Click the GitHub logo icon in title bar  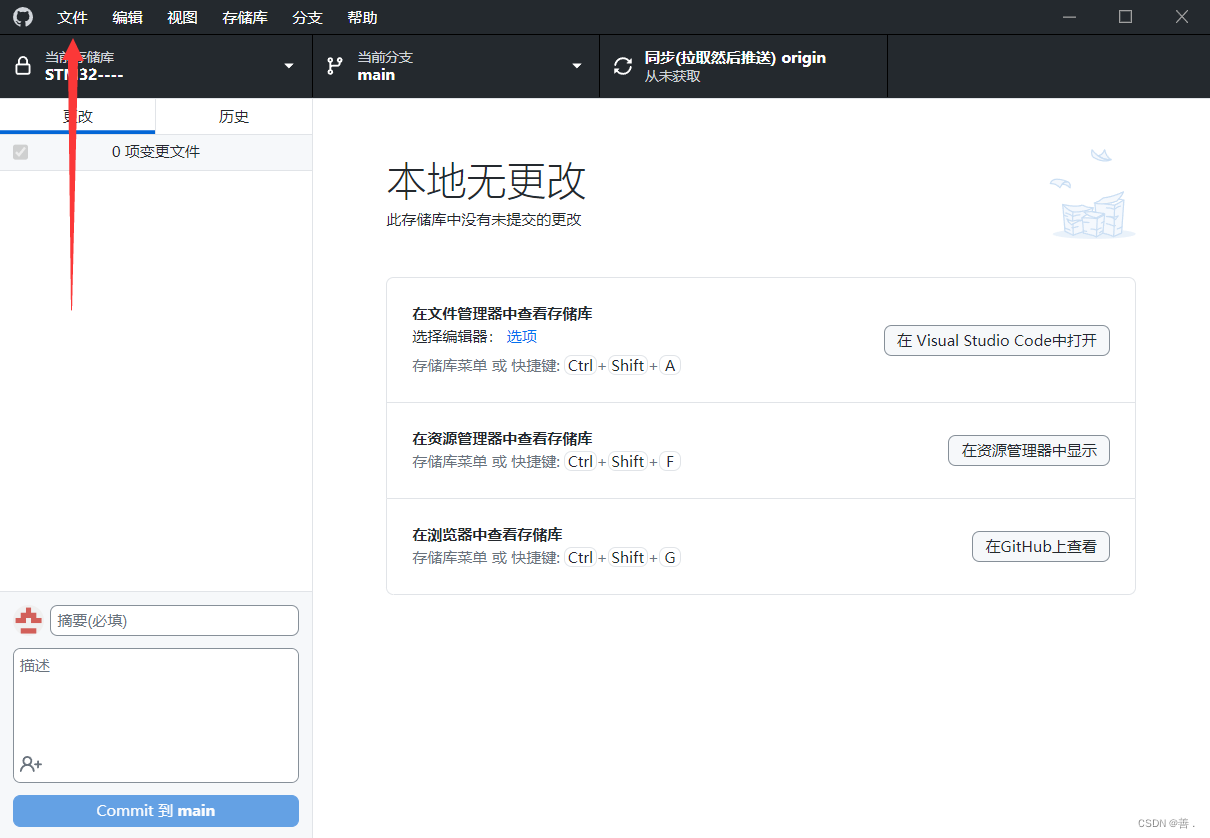pyautogui.click(x=22, y=17)
